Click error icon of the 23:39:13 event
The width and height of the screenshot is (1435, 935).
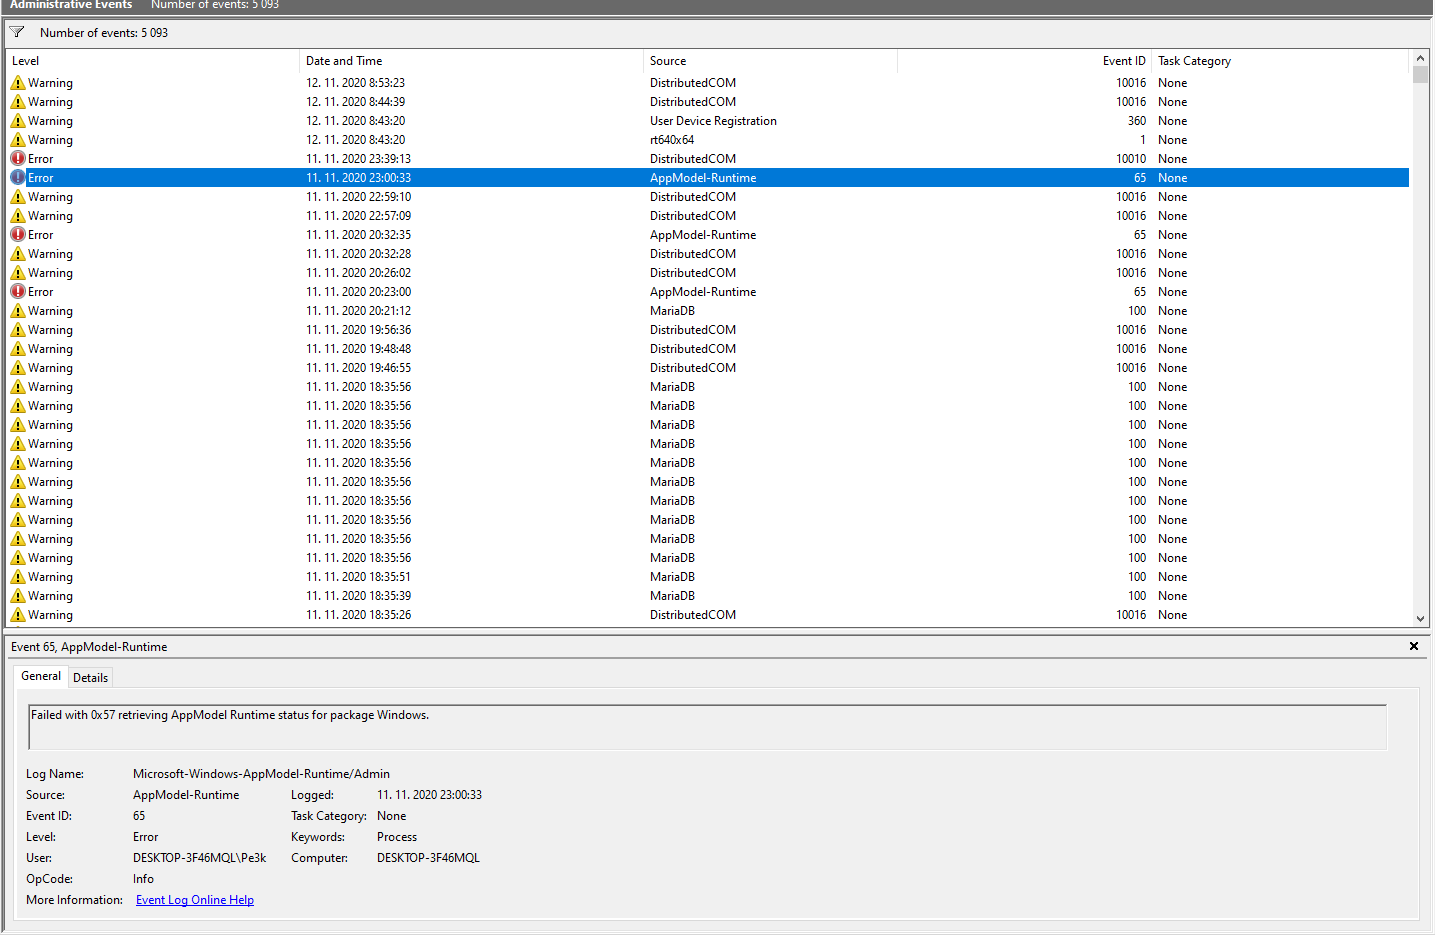pyautogui.click(x=18, y=159)
